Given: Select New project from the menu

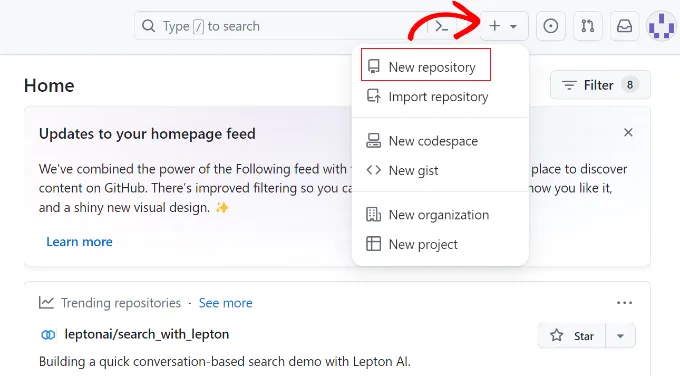Looking at the screenshot, I should 440,244.
